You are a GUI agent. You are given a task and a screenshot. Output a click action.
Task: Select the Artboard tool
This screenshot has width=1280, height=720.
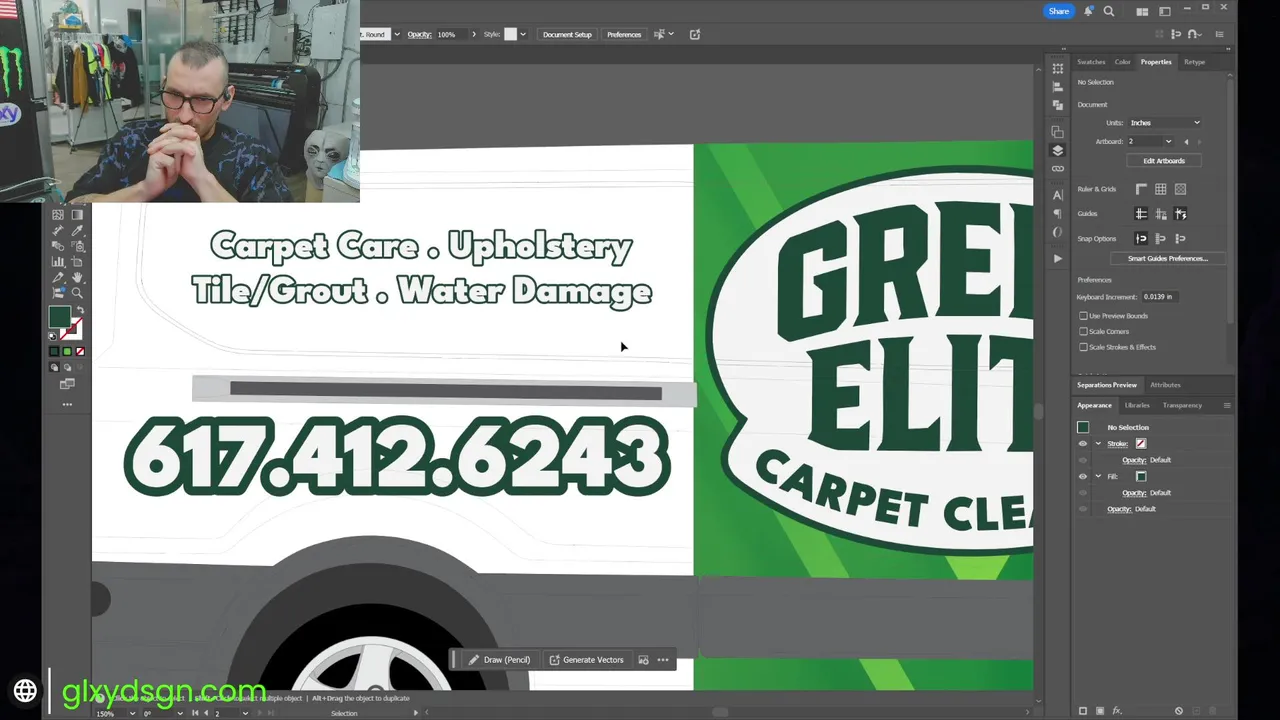[x=77, y=262]
